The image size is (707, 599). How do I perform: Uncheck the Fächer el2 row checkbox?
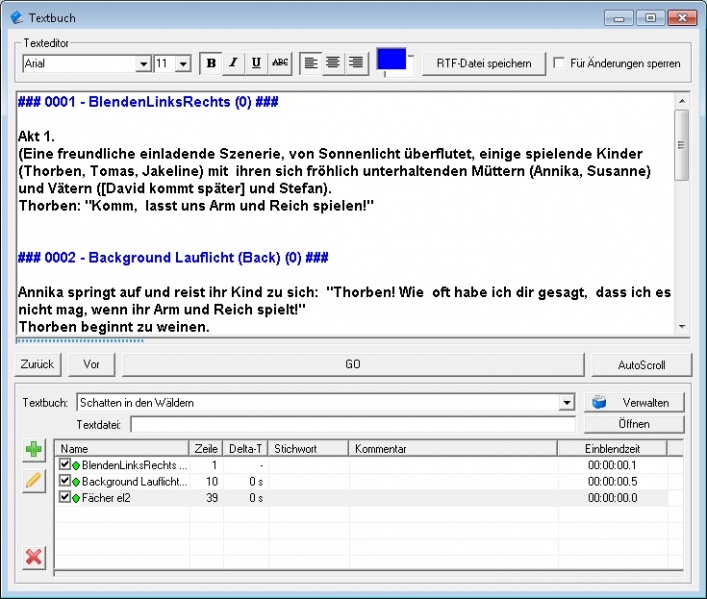[x=65, y=497]
